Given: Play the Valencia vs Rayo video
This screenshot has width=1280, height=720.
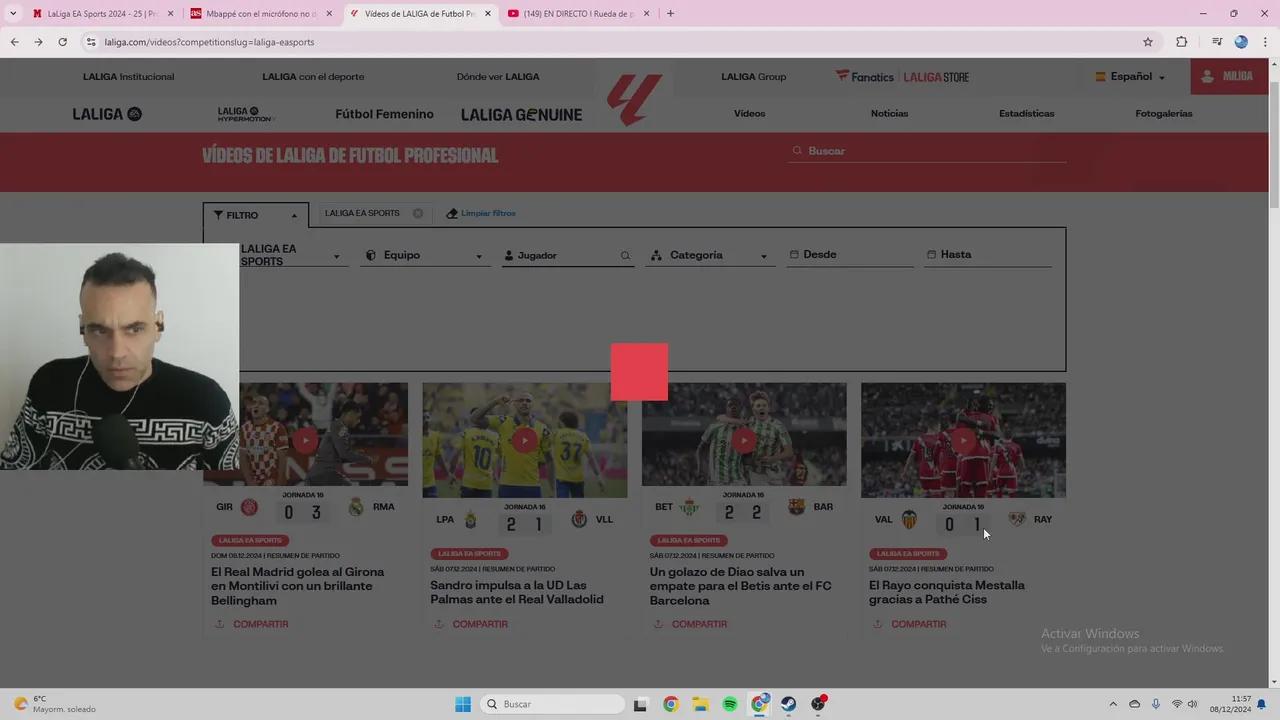Looking at the screenshot, I should pyautogui.click(x=963, y=440).
